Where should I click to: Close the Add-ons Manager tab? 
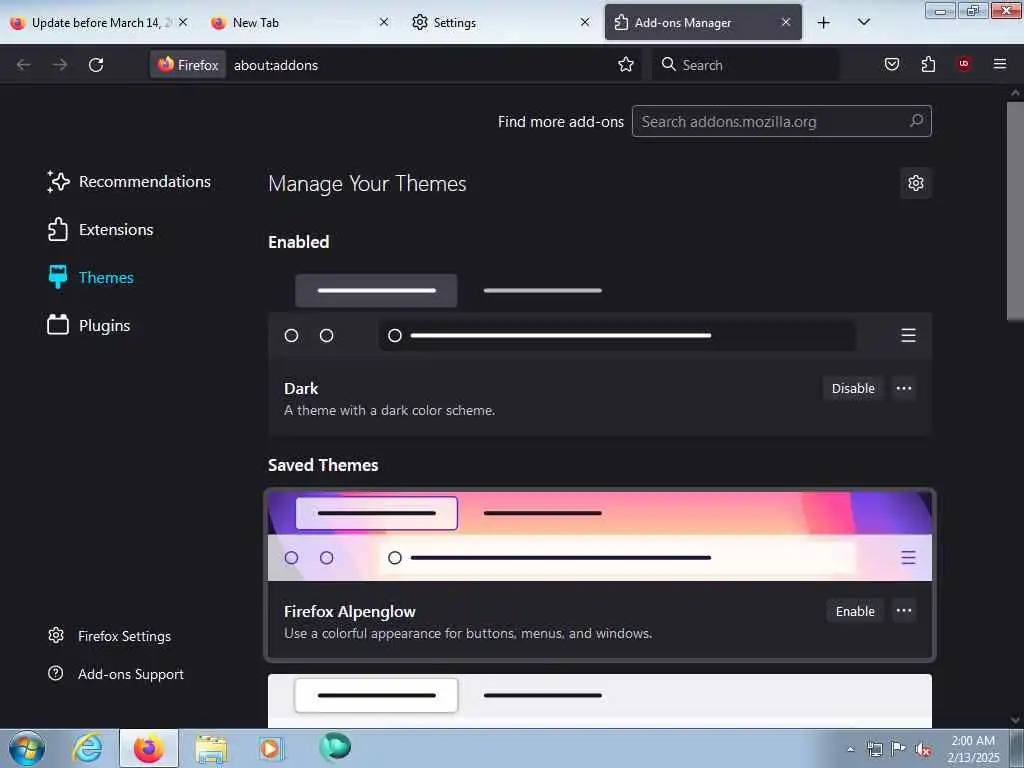point(786,22)
